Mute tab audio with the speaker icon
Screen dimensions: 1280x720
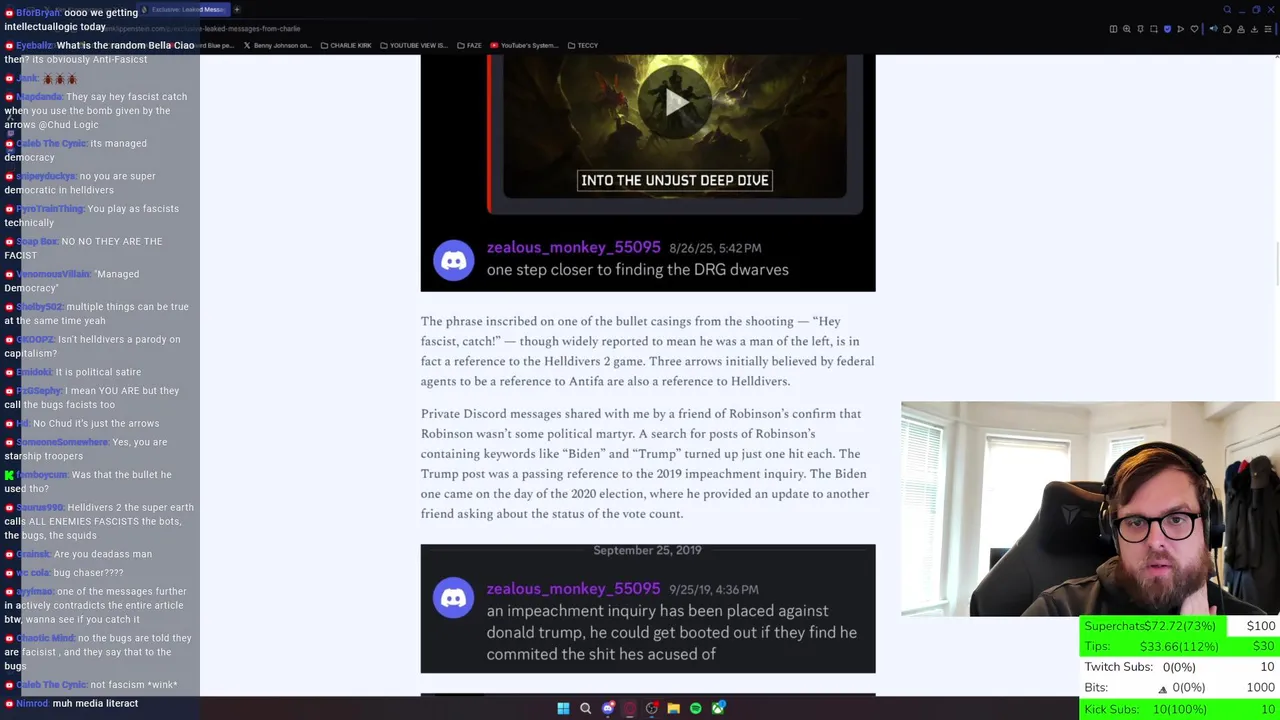[x=1213, y=29]
